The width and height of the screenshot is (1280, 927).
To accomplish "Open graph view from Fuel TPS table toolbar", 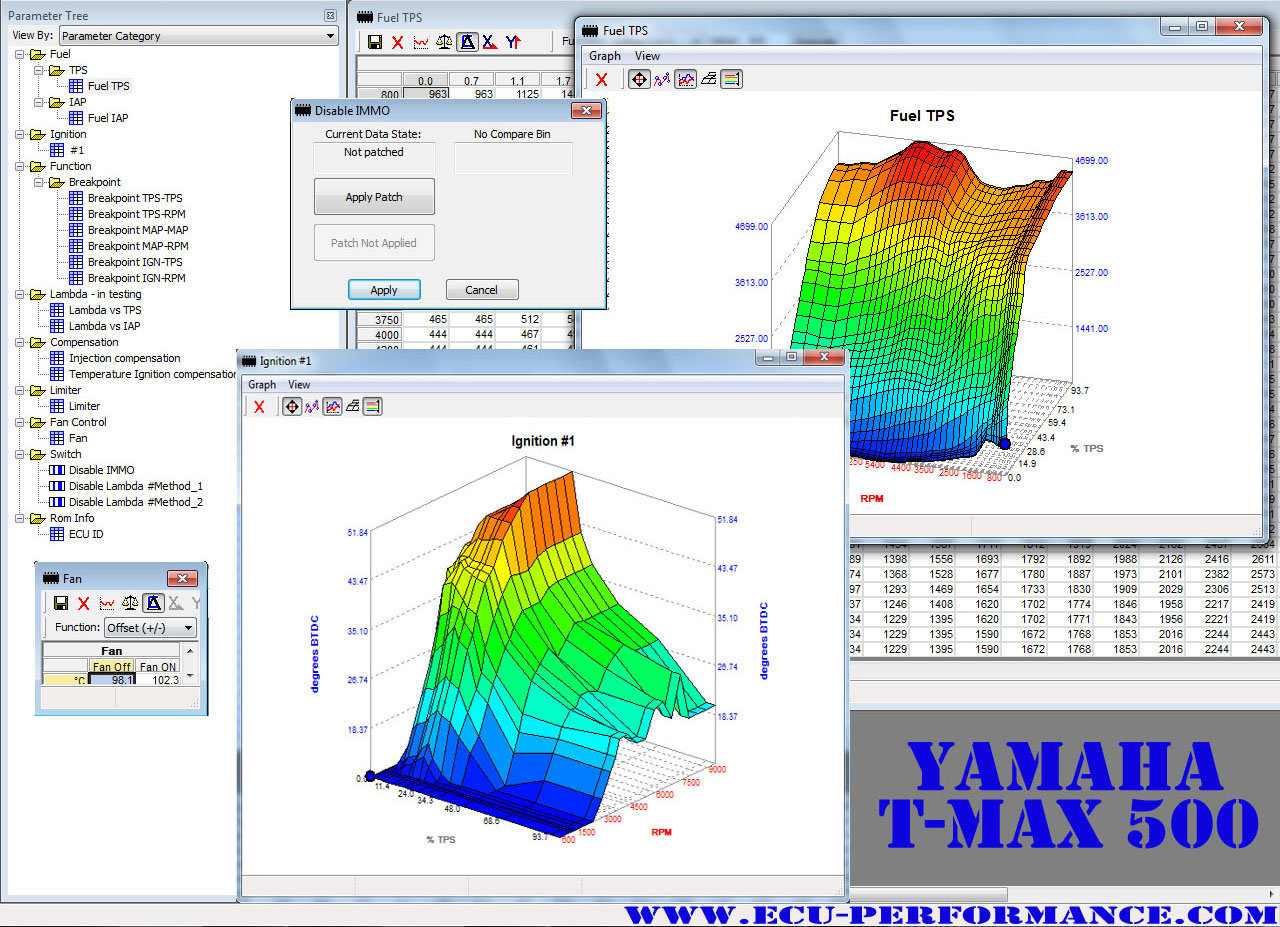I will (x=421, y=42).
